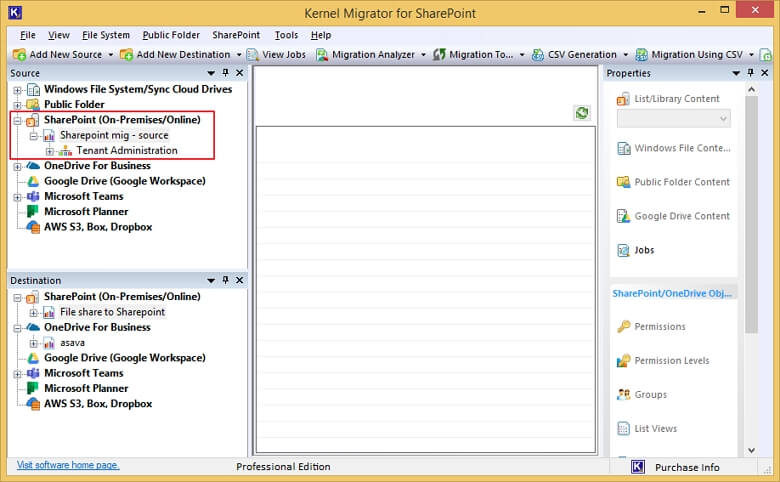Viewport: 780px width, 482px height.
Task: Click the Microsoft Planner icon in Source tree
Action: point(32,211)
